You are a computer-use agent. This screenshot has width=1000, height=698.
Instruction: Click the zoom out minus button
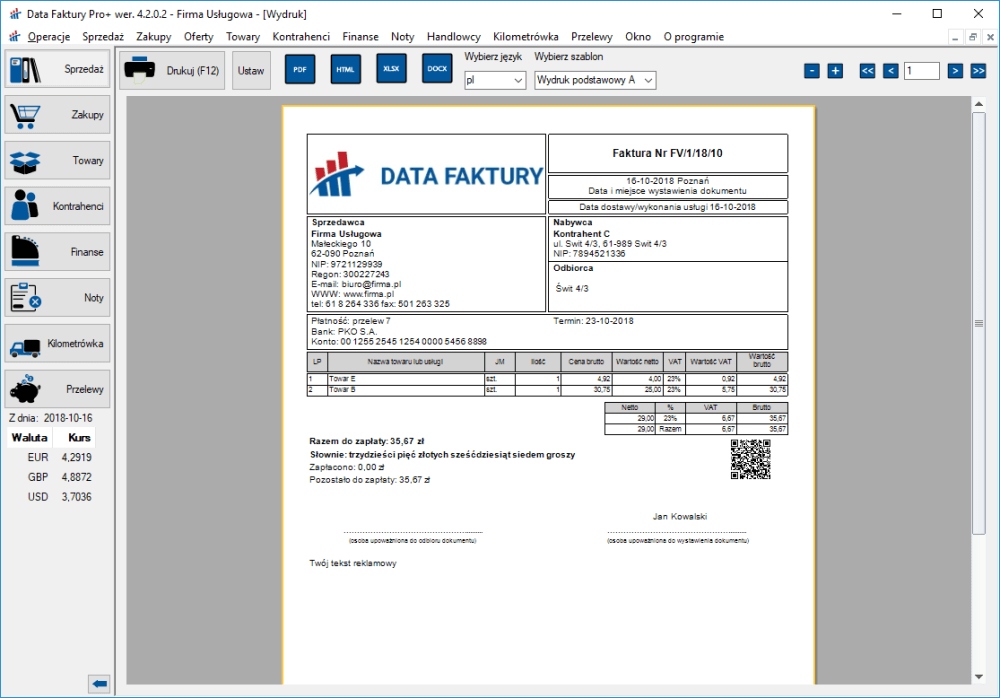(812, 71)
